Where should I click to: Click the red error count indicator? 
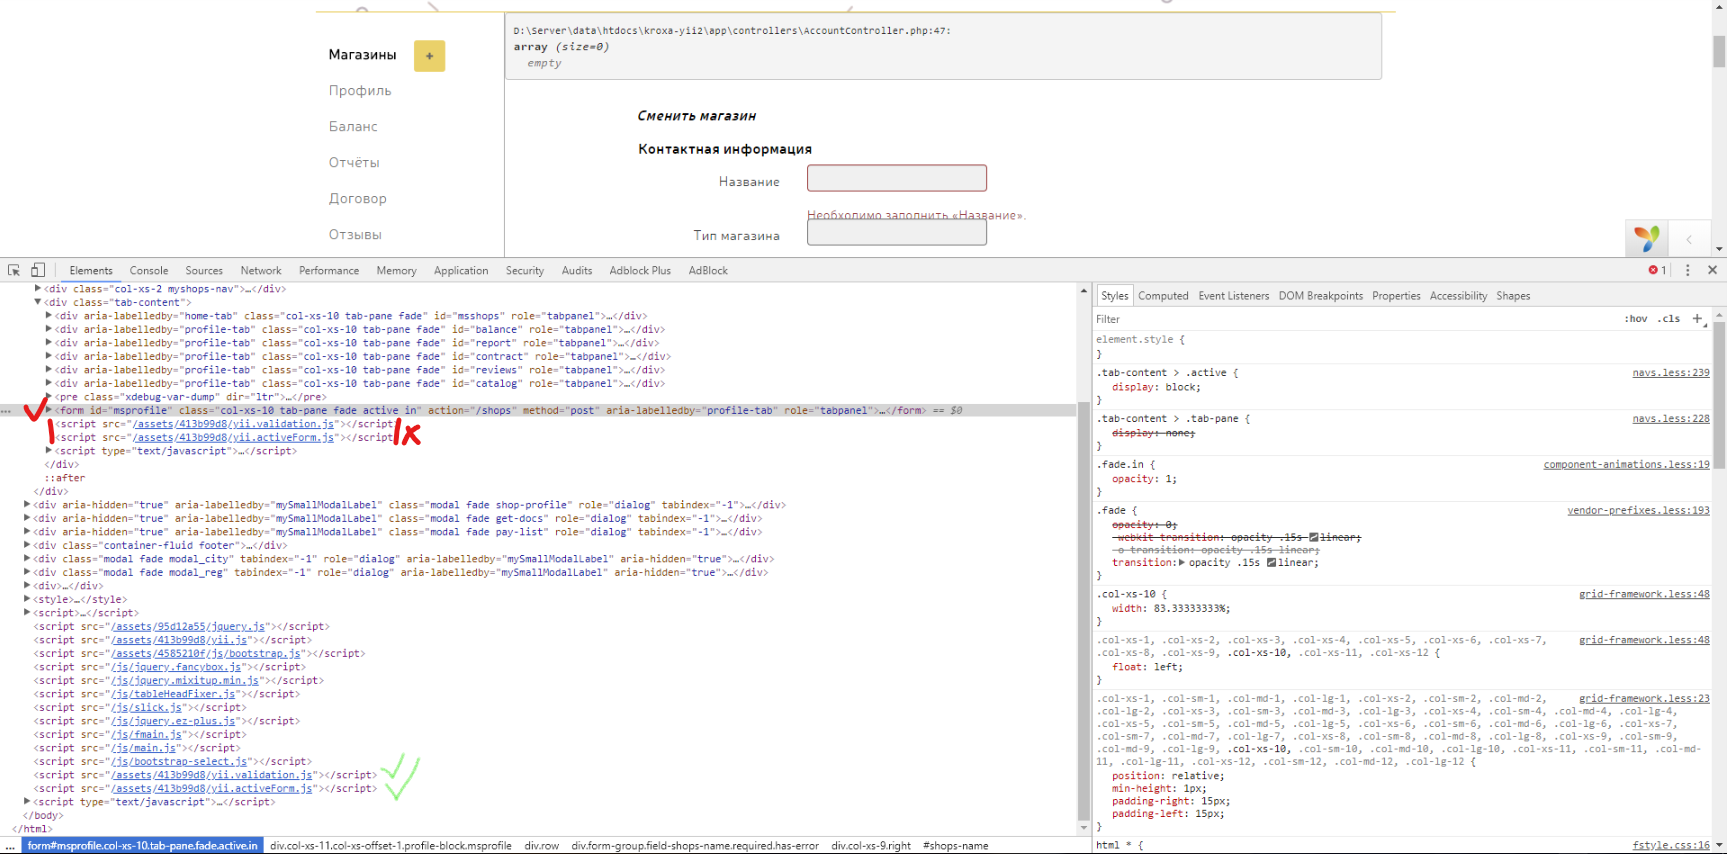click(x=1657, y=270)
